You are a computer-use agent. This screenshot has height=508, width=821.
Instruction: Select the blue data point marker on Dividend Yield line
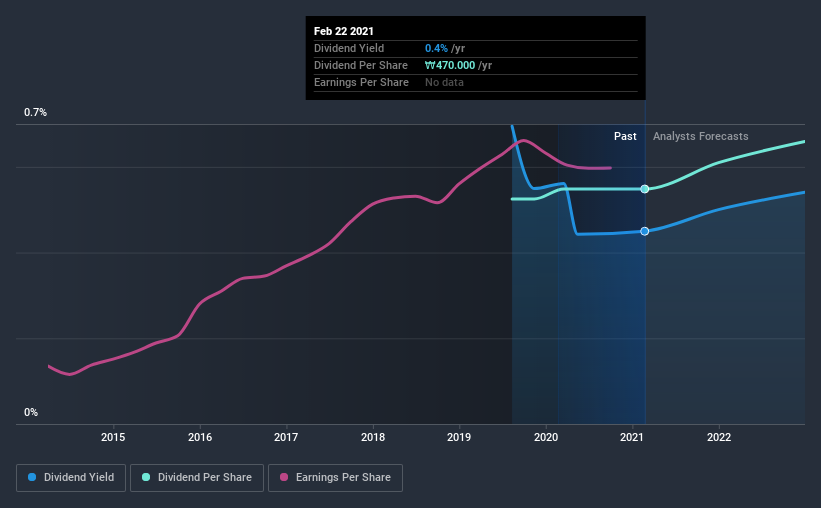tap(645, 231)
